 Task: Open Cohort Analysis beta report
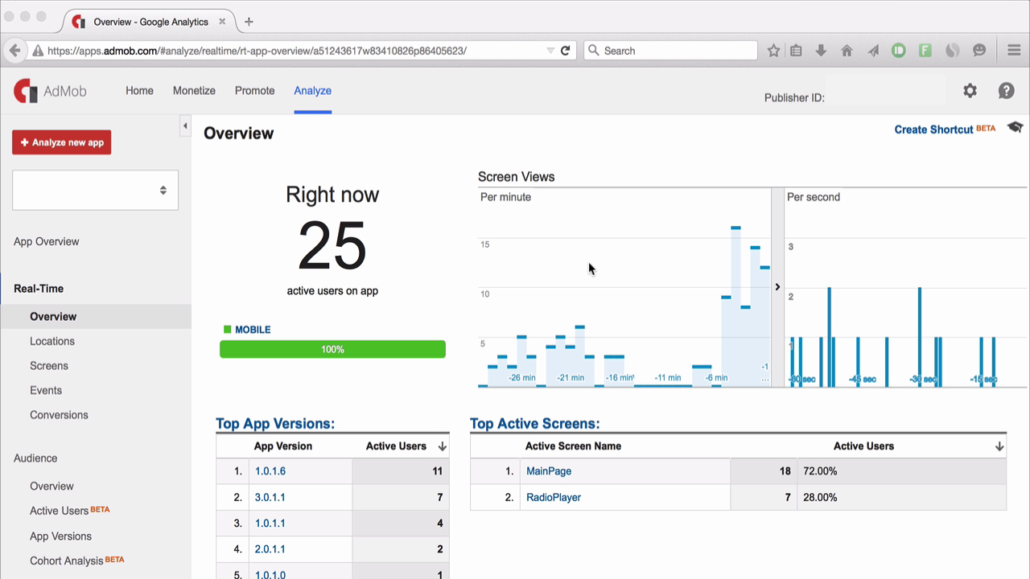click(66, 561)
